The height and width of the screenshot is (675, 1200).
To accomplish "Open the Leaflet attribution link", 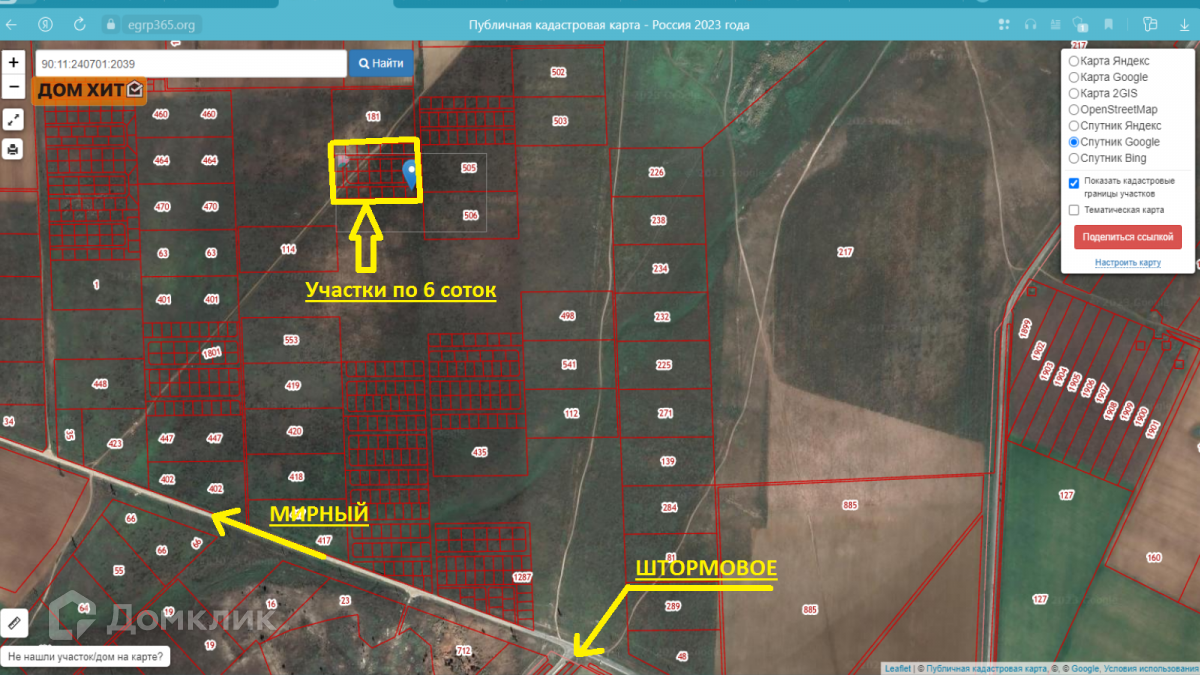I will pyautogui.click(x=897, y=668).
